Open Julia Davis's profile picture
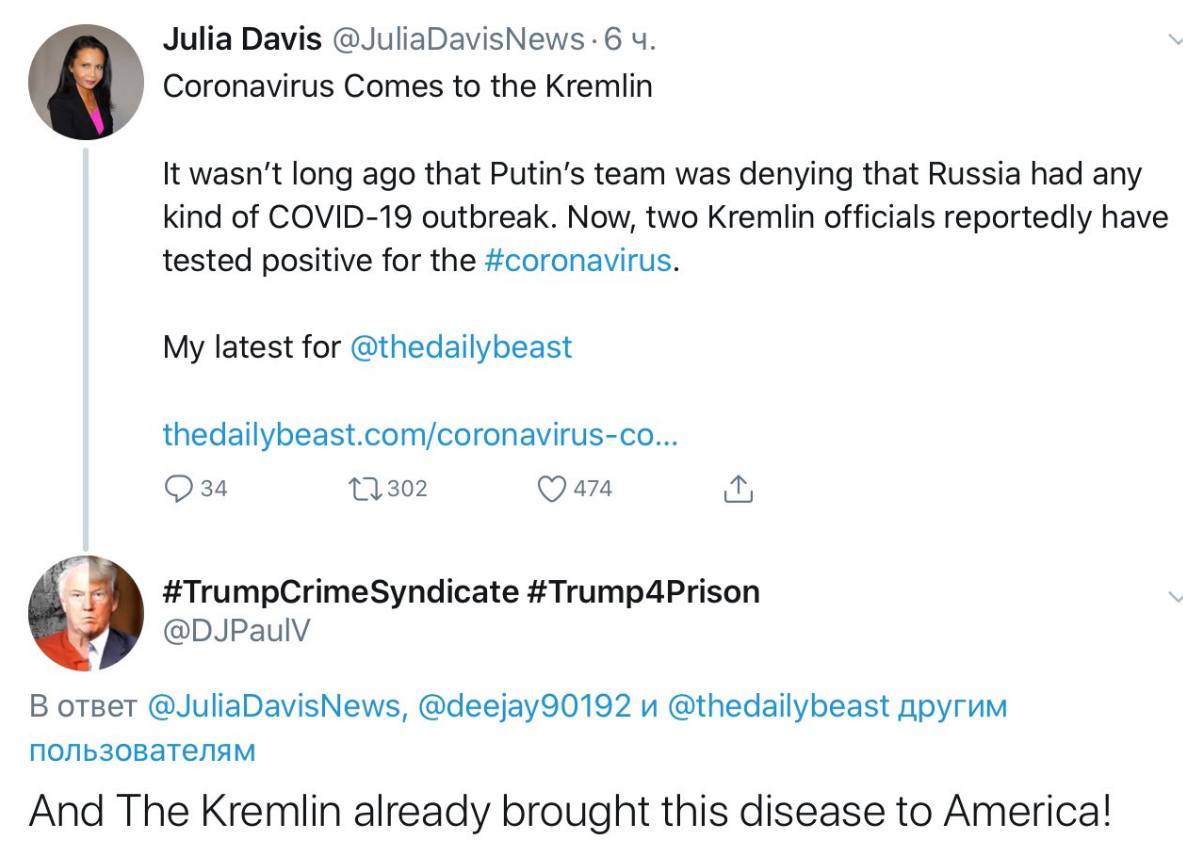The width and height of the screenshot is (1183, 846). (x=85, y=82)
